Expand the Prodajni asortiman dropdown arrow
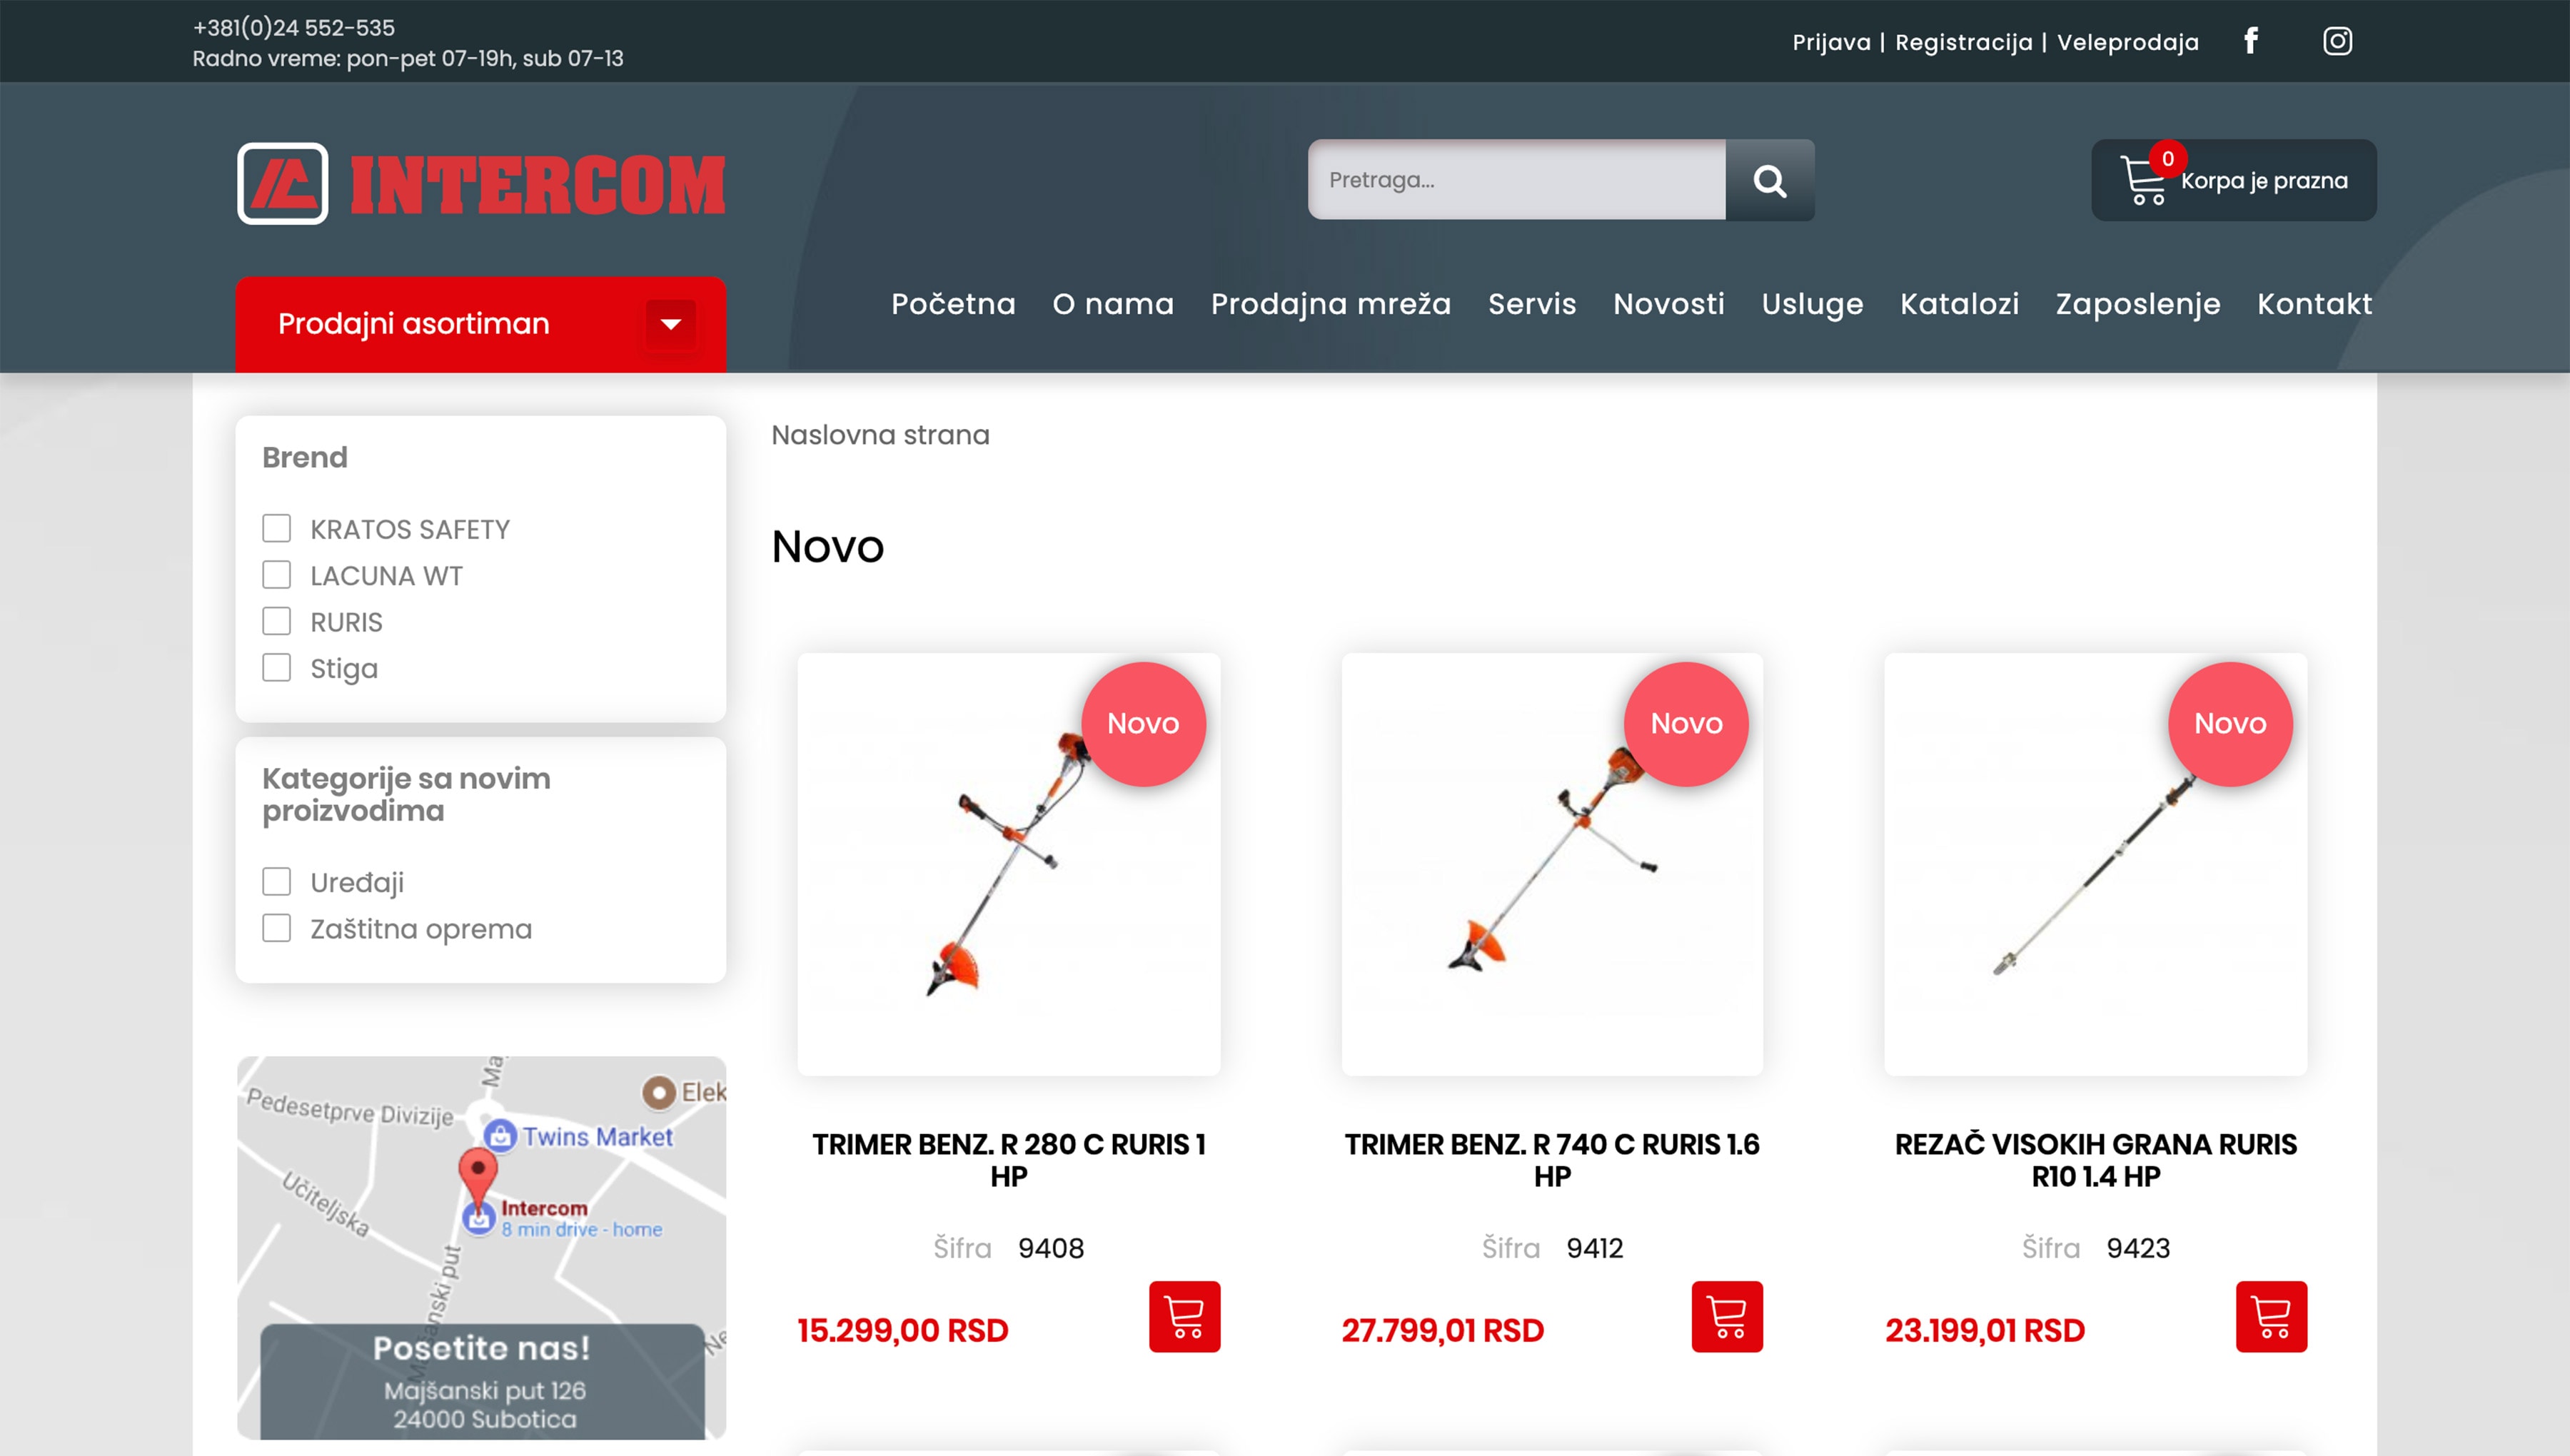Screen dimensions: 2570x1456 (x=671, y=324)
